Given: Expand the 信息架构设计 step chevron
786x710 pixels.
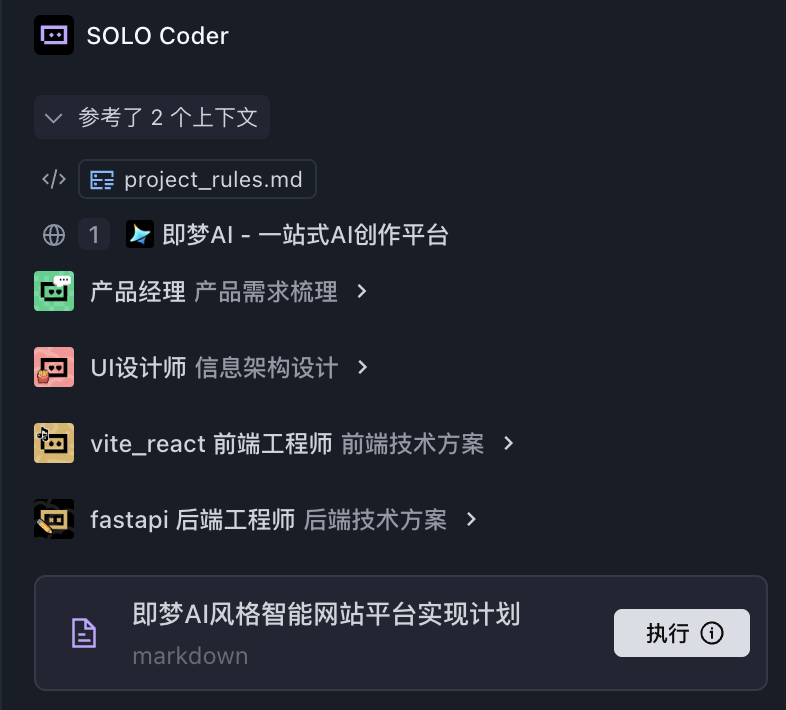Looking at the screenshot, I should pos(363,367).
